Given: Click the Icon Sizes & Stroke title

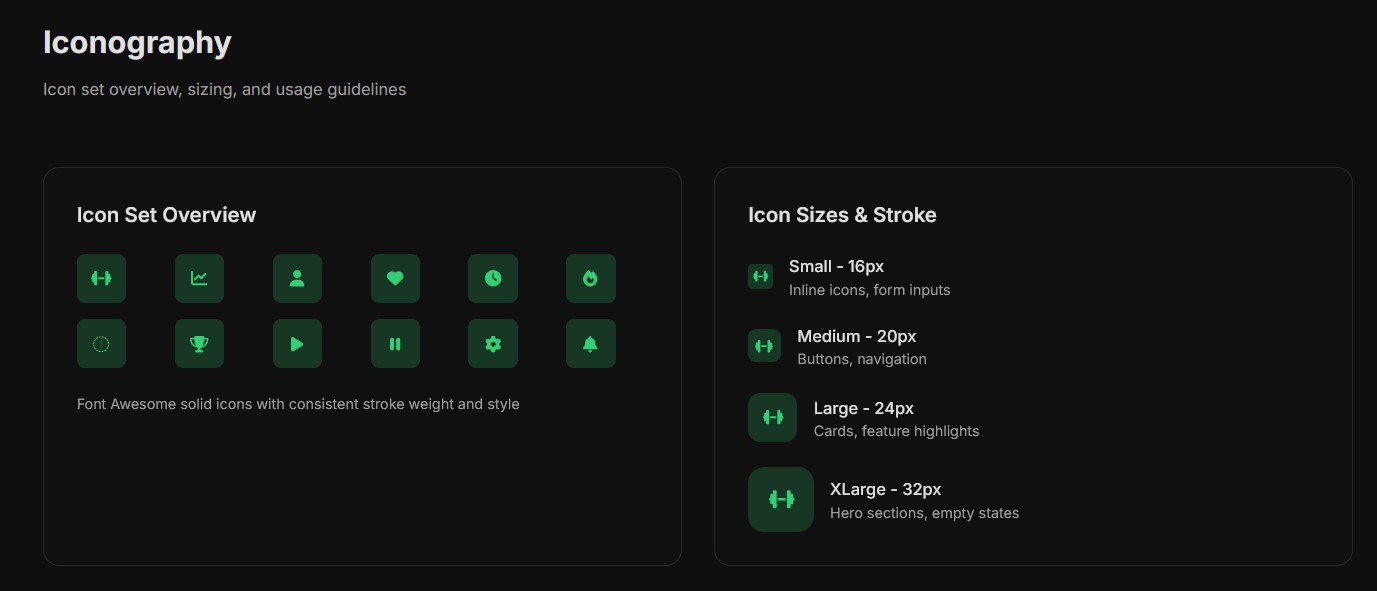Looking at the screenshot, I should [x=842, y=215].
